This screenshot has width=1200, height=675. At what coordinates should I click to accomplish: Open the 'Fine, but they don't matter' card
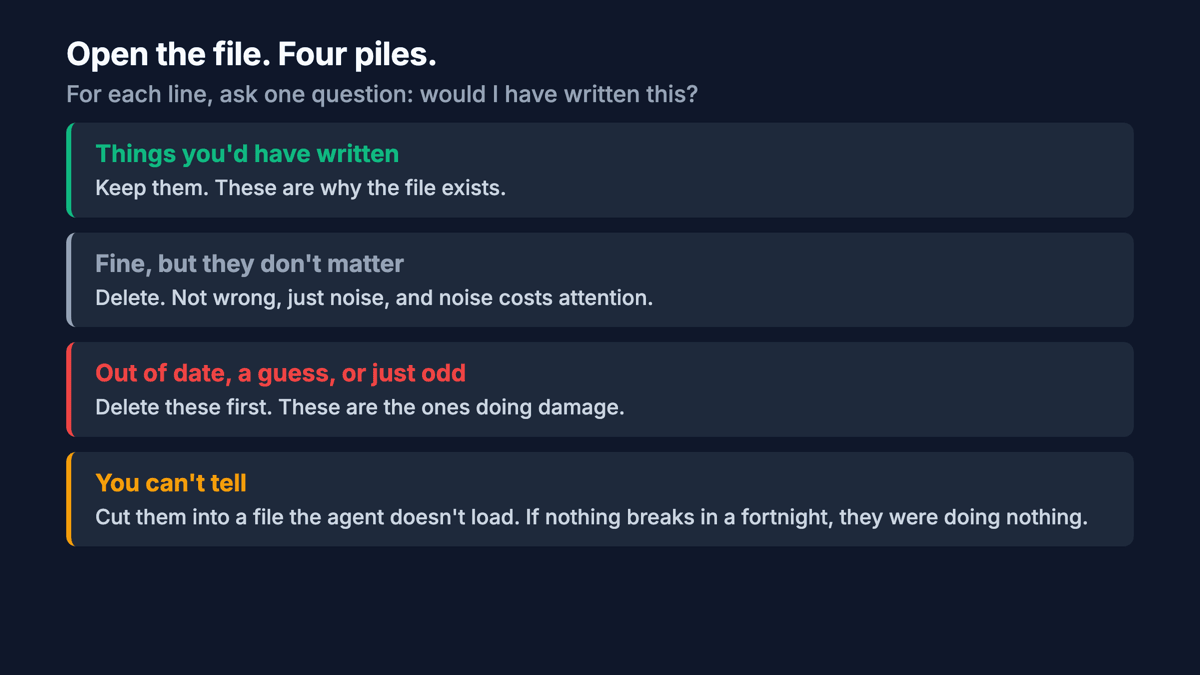(600, 280)
